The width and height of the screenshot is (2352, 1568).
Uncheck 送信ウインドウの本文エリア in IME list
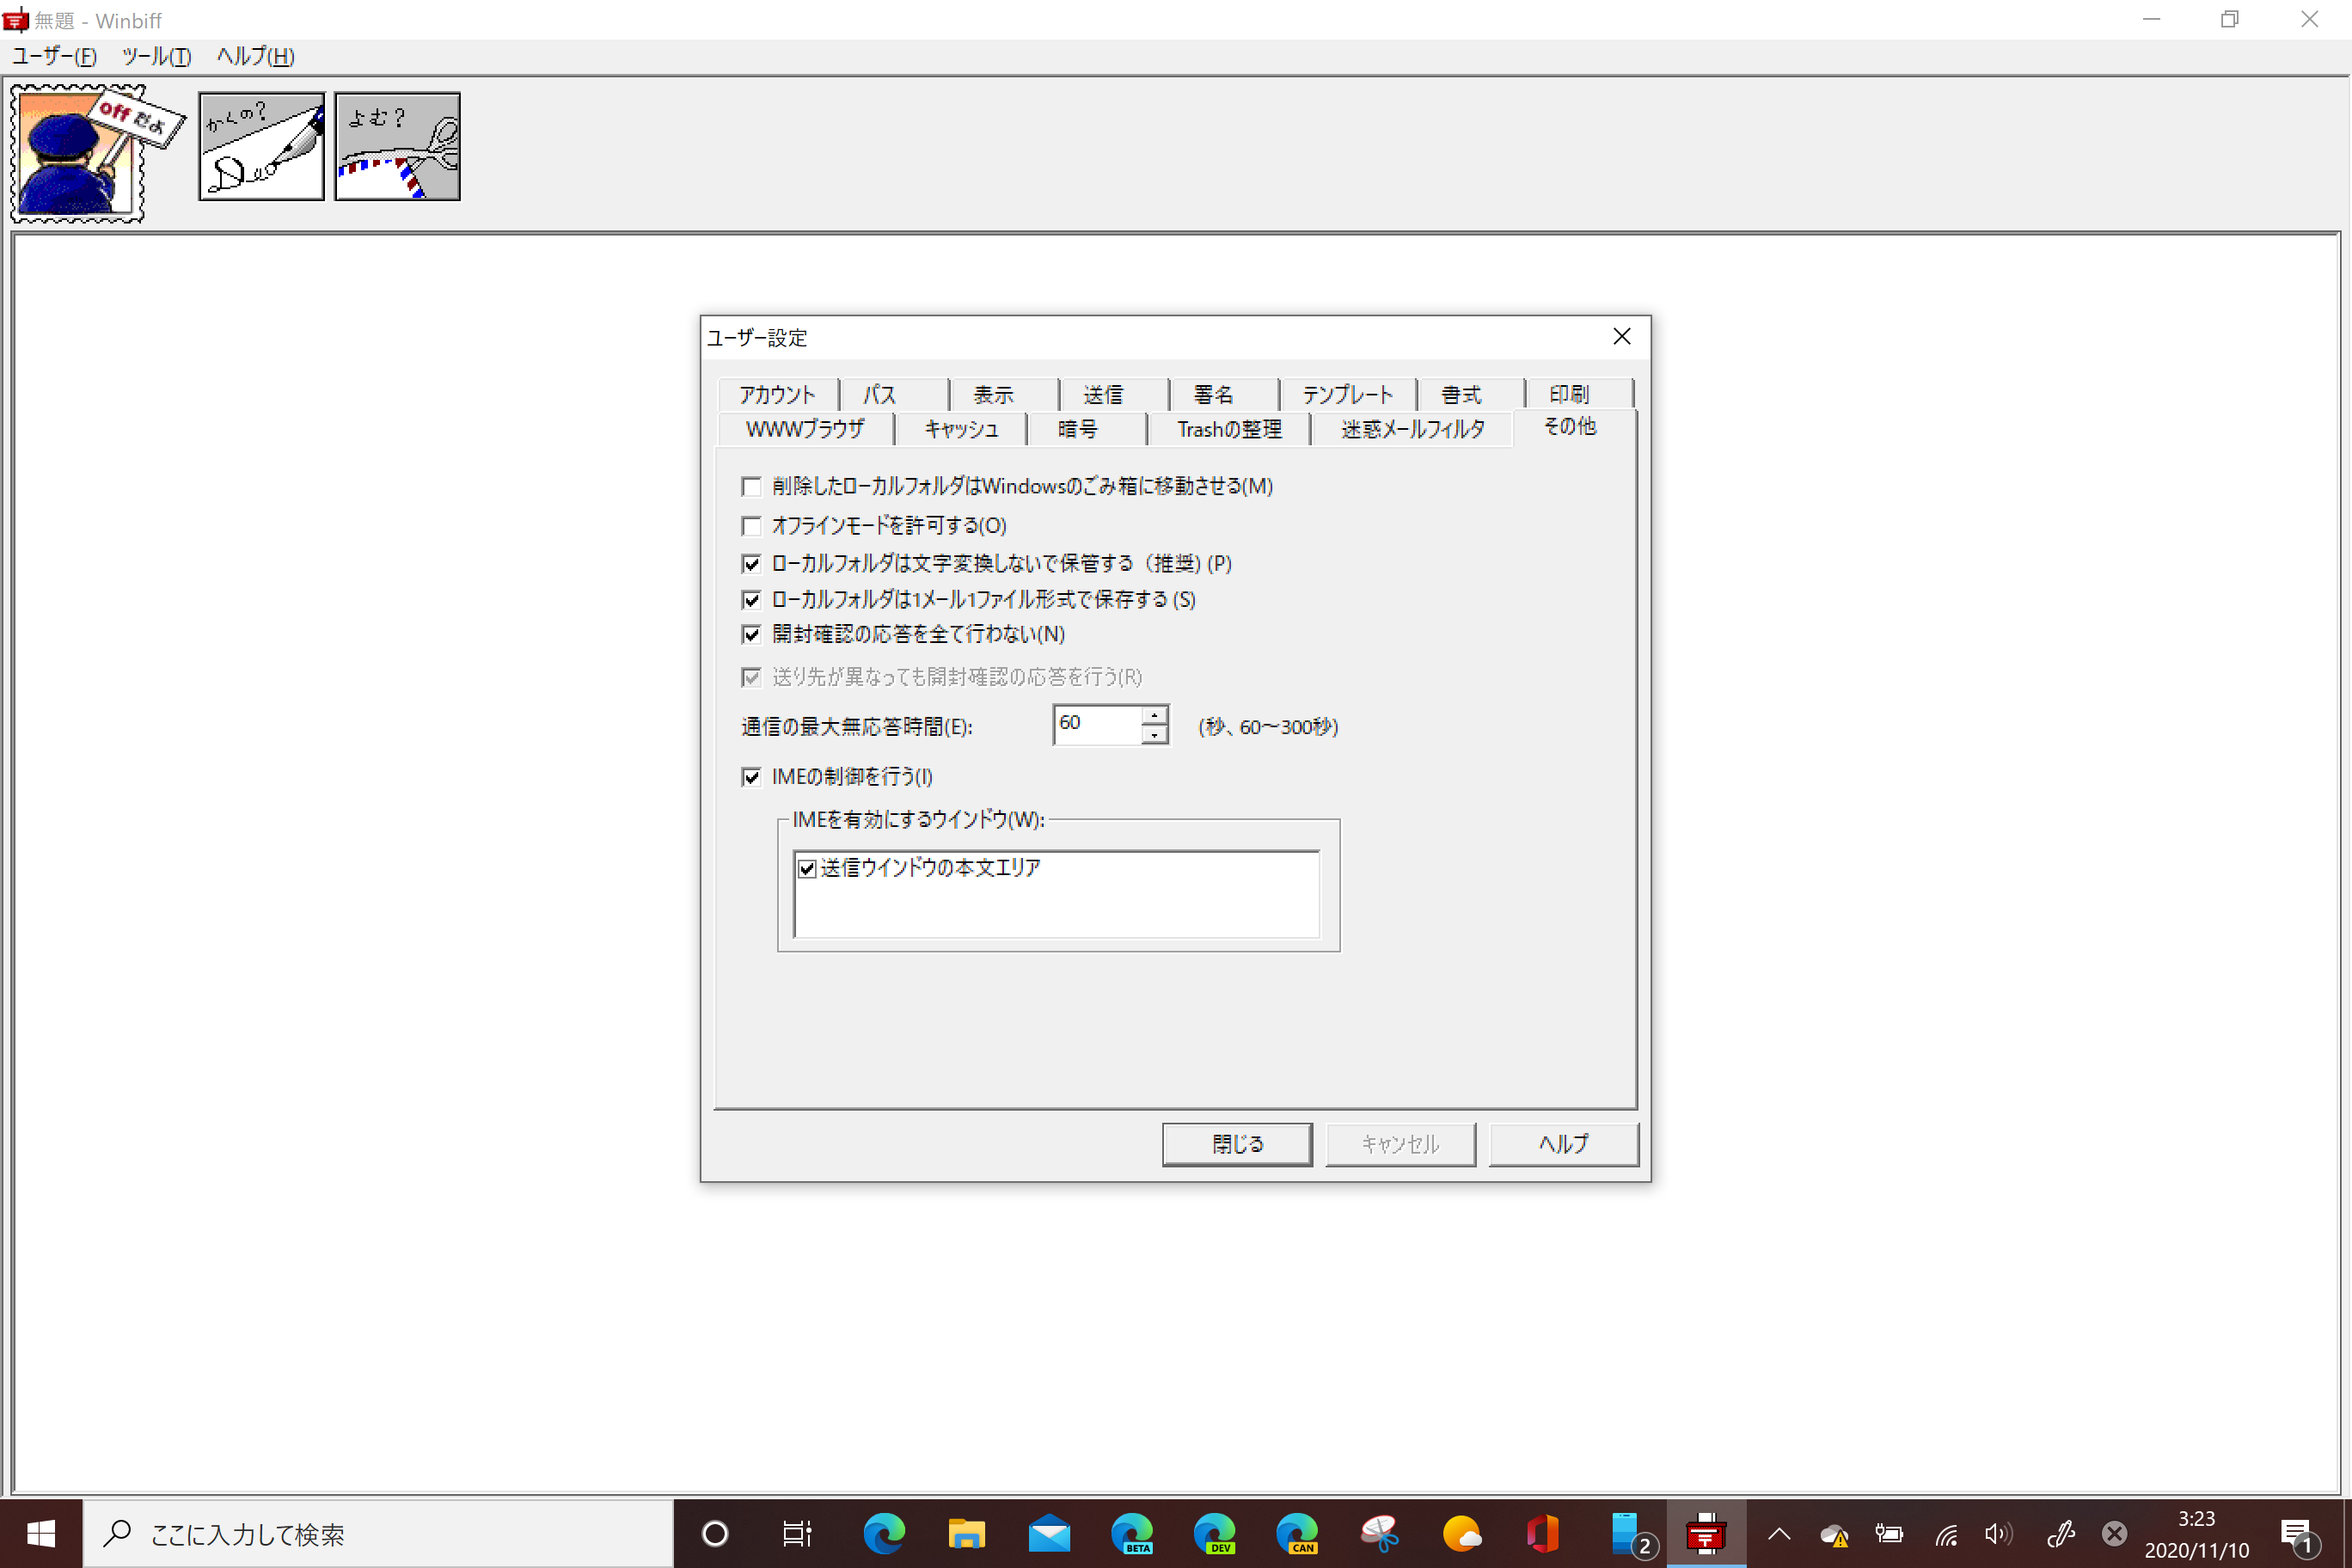point(807,868)
